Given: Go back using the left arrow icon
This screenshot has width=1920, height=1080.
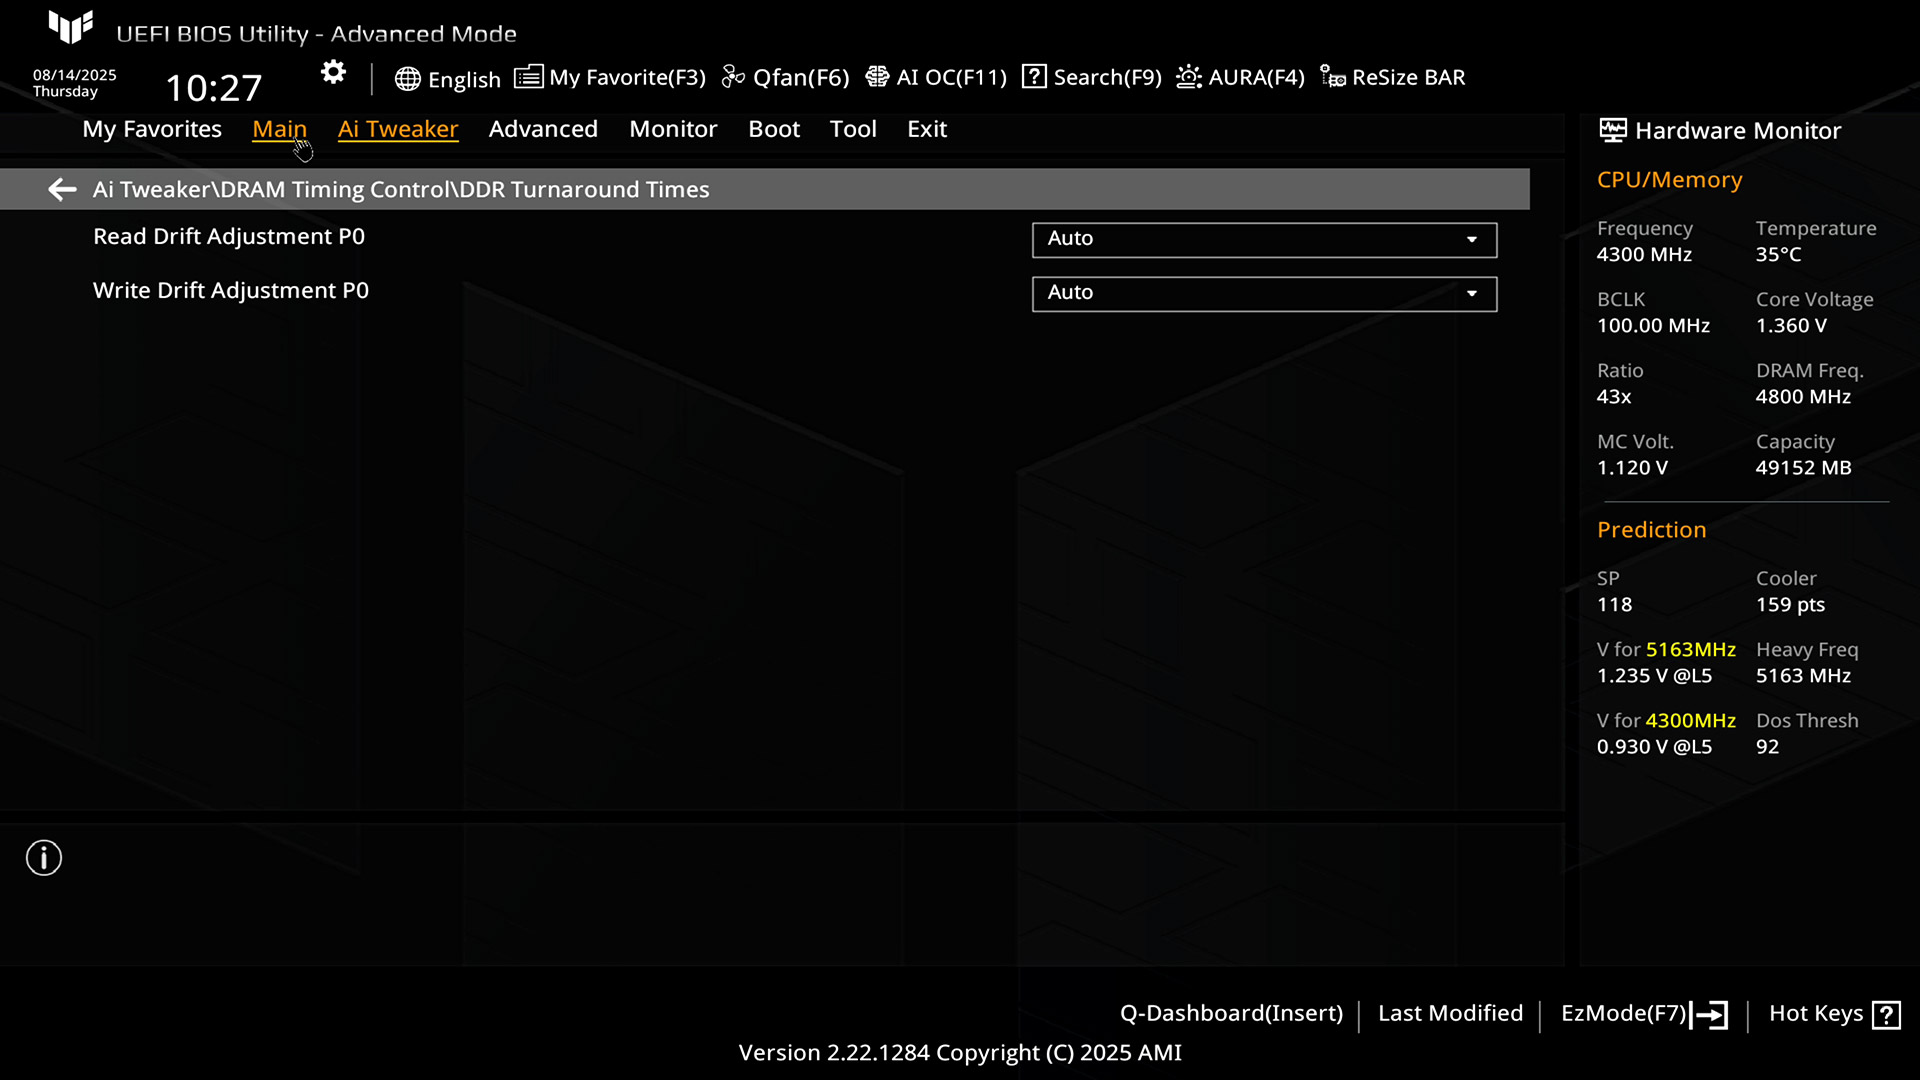Looking at the screenshot, I should point(62,189).
